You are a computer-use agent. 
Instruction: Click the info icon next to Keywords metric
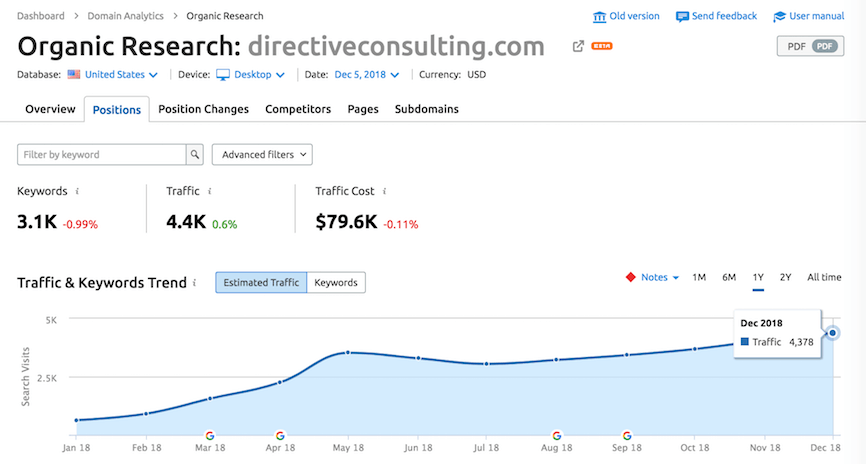click(78, 191)
